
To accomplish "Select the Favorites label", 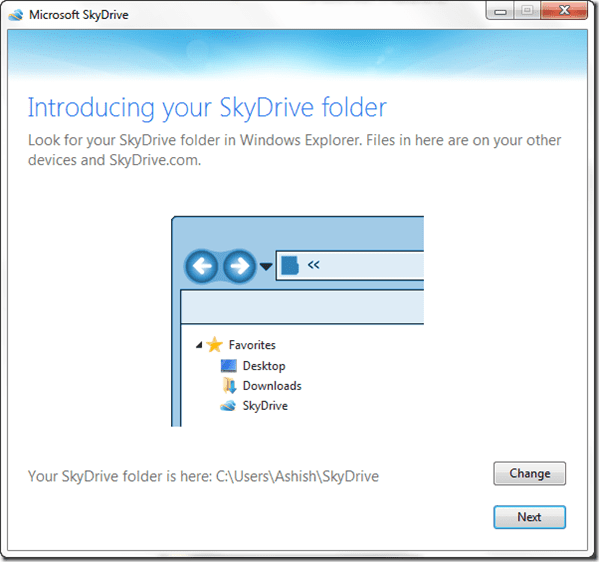I will coord(252,345).
